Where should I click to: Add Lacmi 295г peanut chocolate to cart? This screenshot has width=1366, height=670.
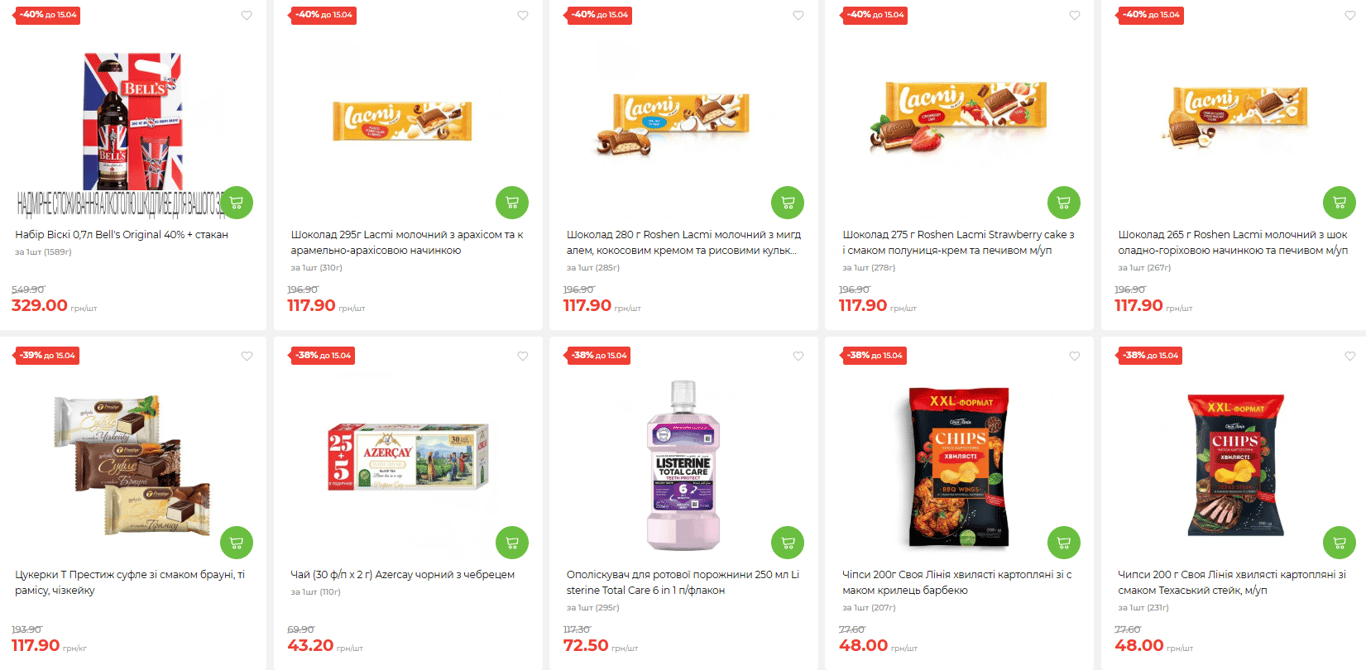512,202
